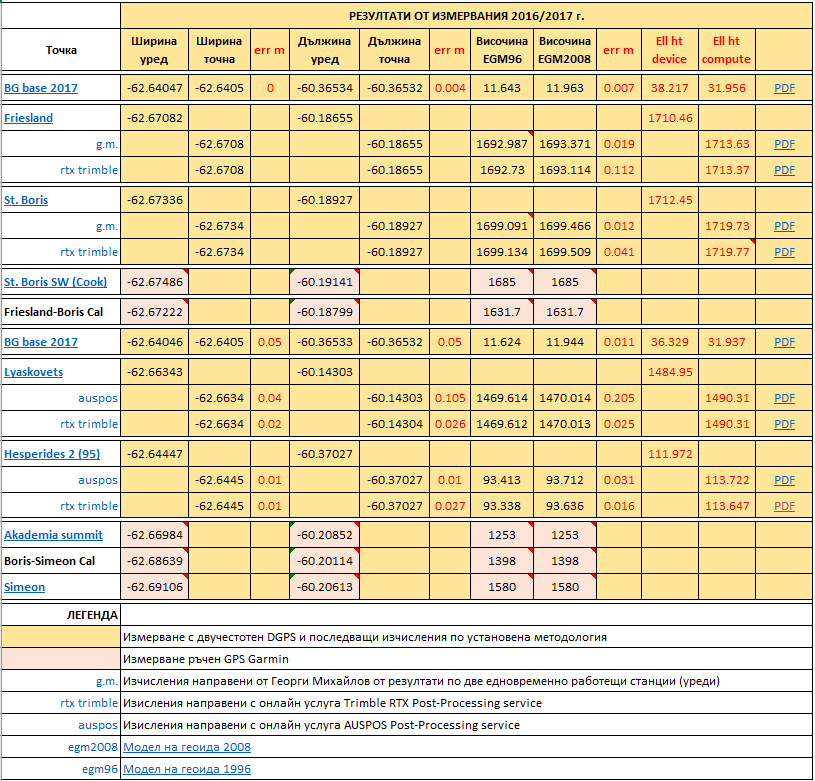Open the St. Boris point link
Screen dimensions: 815x781
(26, 200)
